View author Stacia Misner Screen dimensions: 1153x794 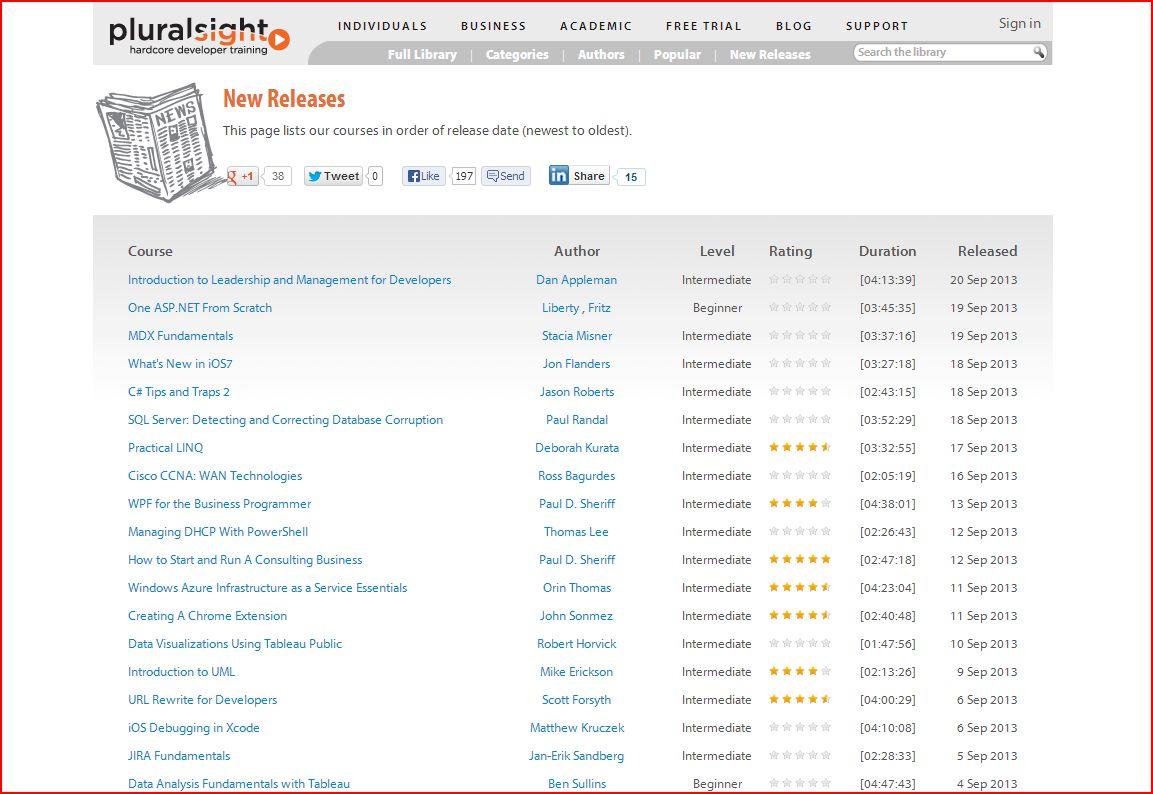tap(576, 336)
